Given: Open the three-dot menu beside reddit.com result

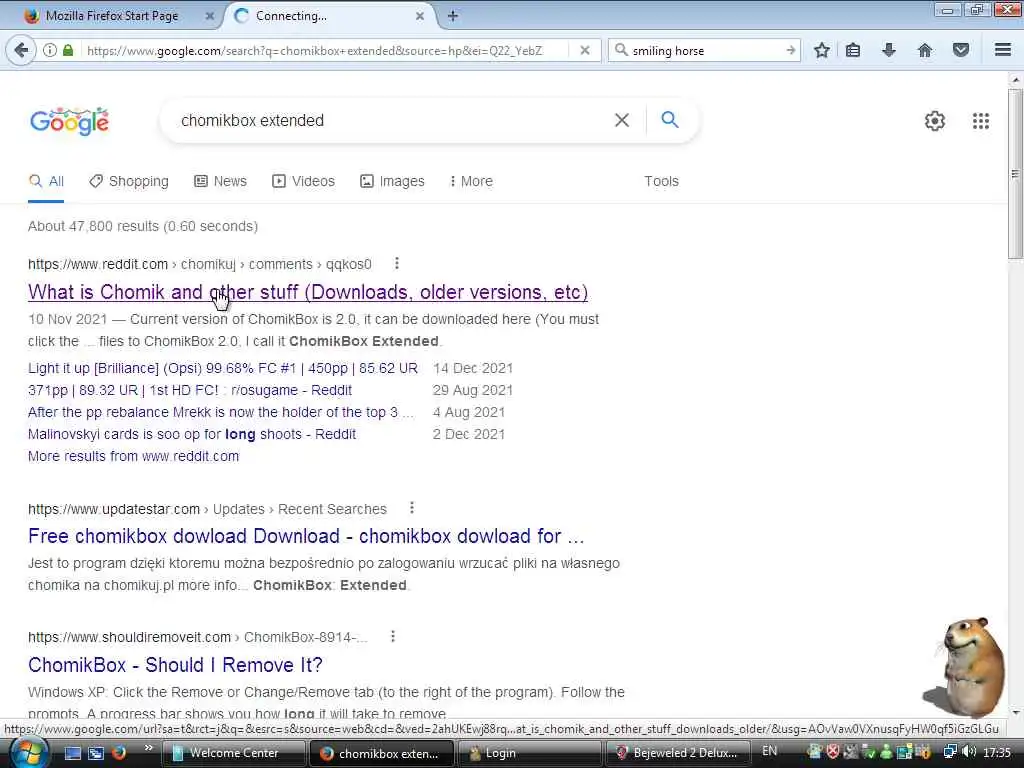Looking at the screenshot, I should click(x=396, y=264).
